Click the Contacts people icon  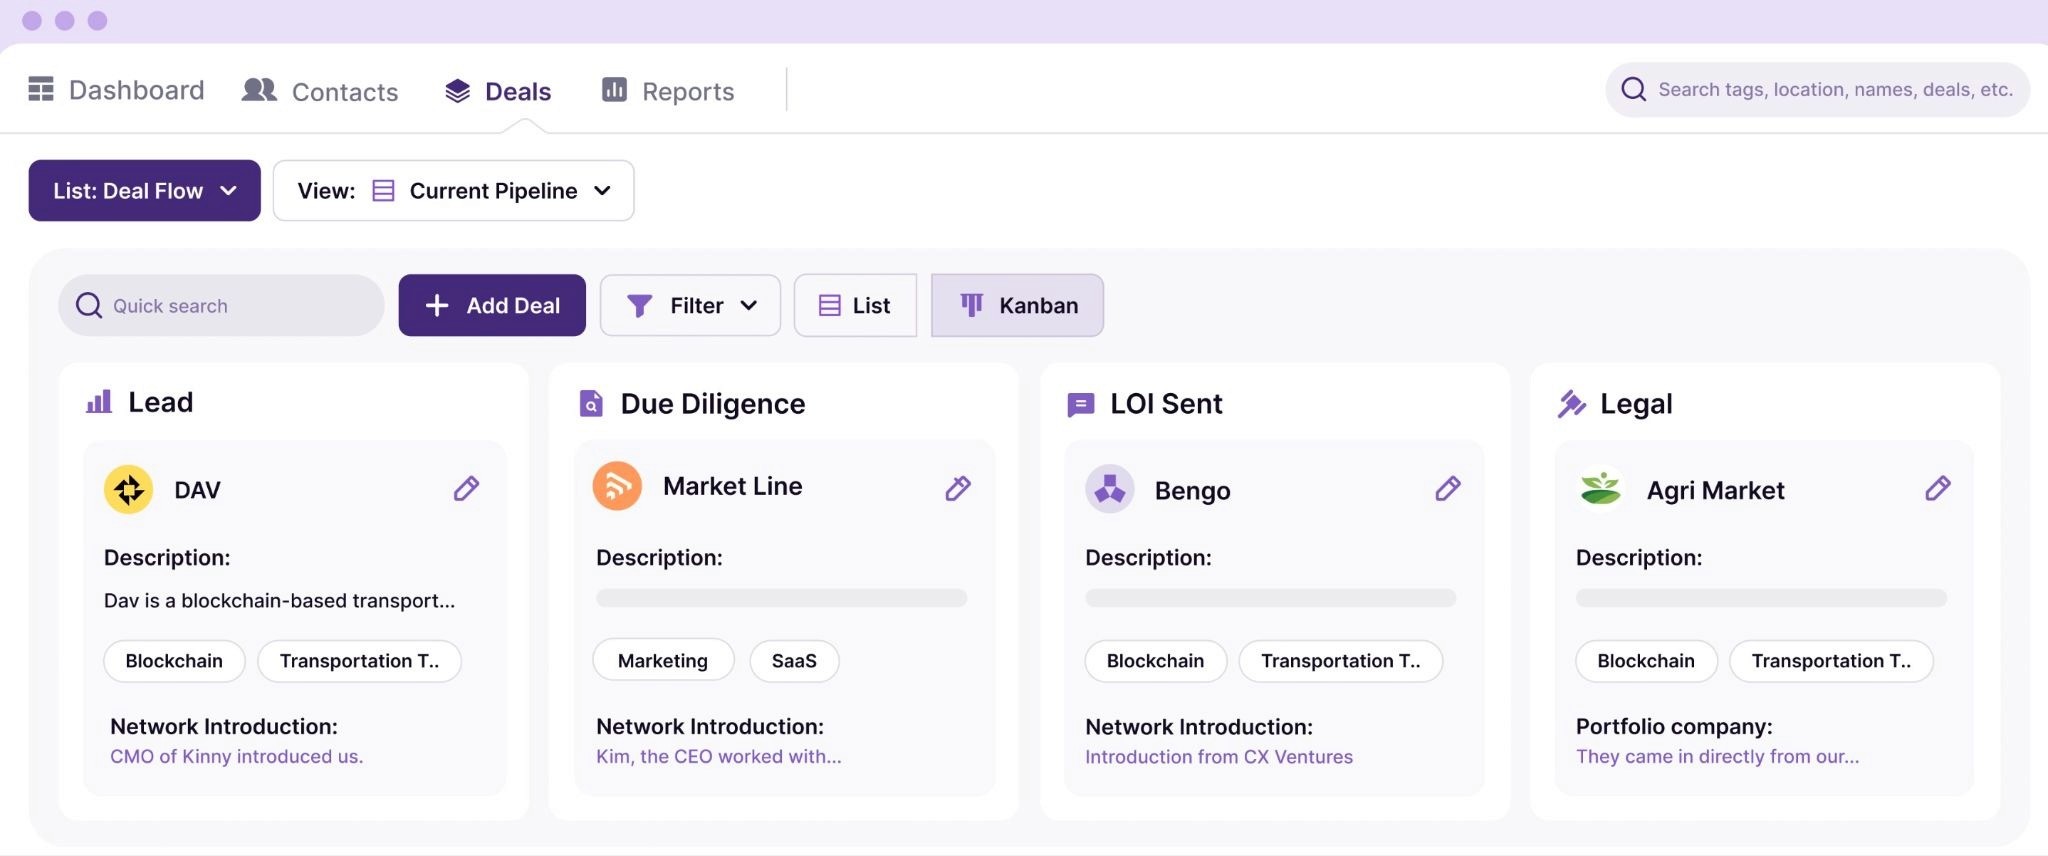pyautogui.click(x=259, y=90)
